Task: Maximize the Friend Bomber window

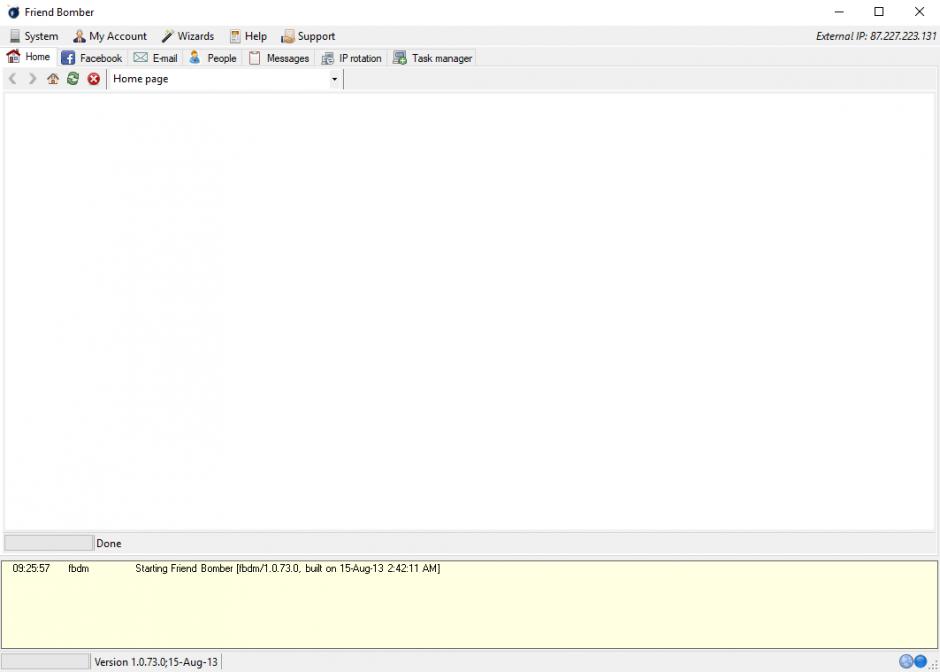Action: [879, 12]
